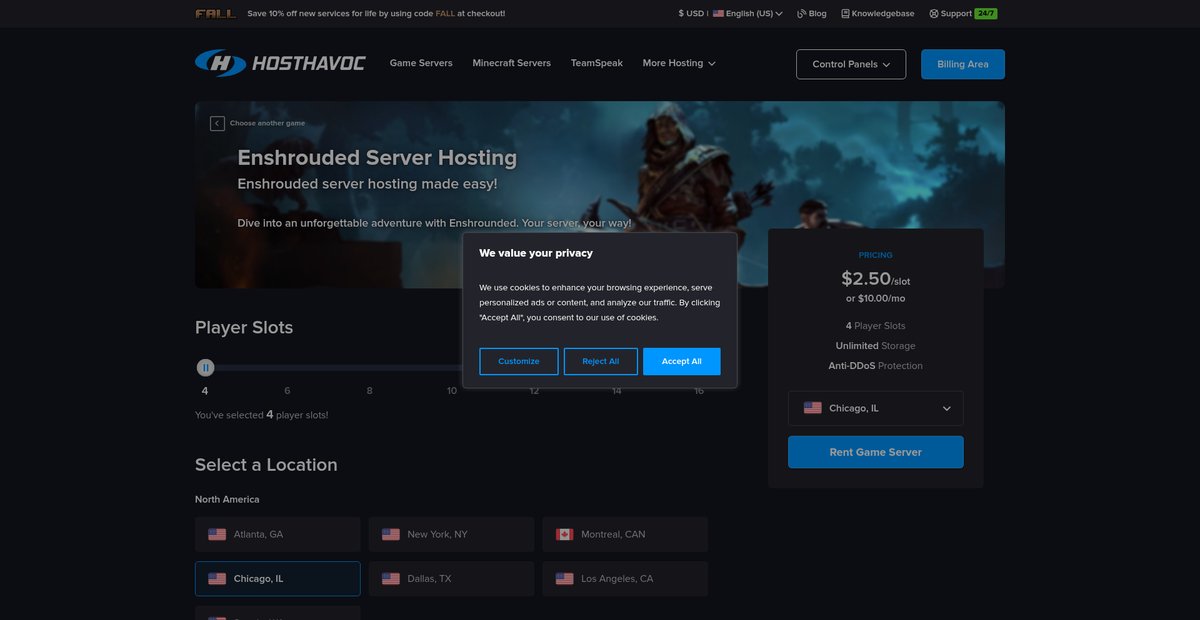
Task: Select Los Angeles, CA server location
Action: click(625, 578)
